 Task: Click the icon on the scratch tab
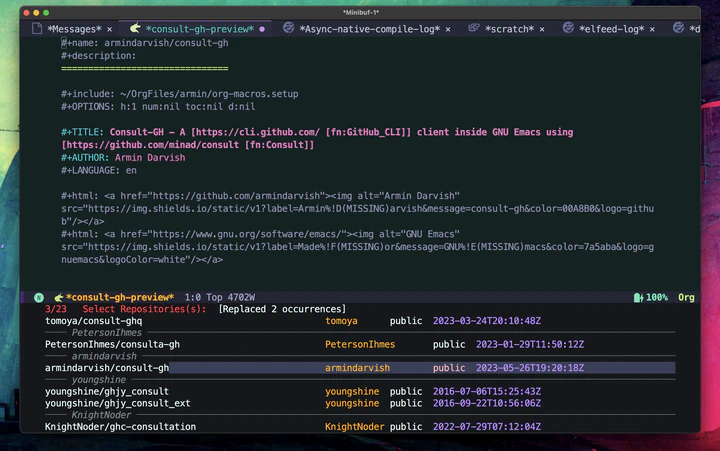[474, 28]
